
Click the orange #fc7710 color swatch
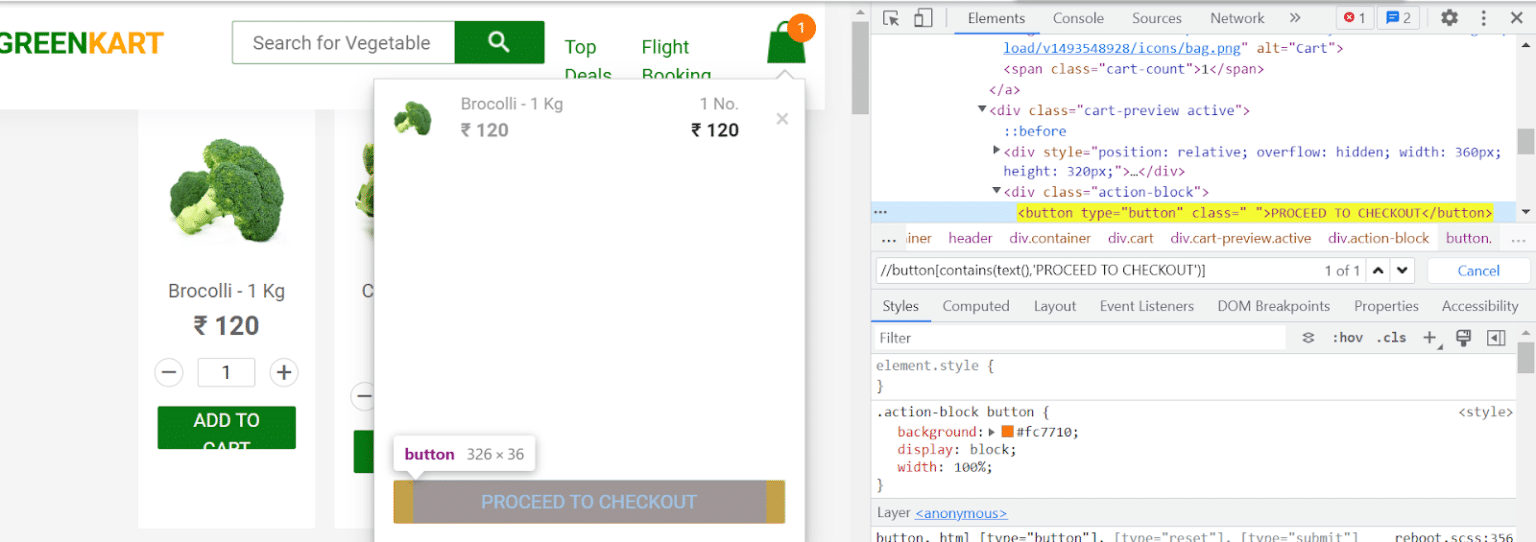click(x=1007, y=432)
